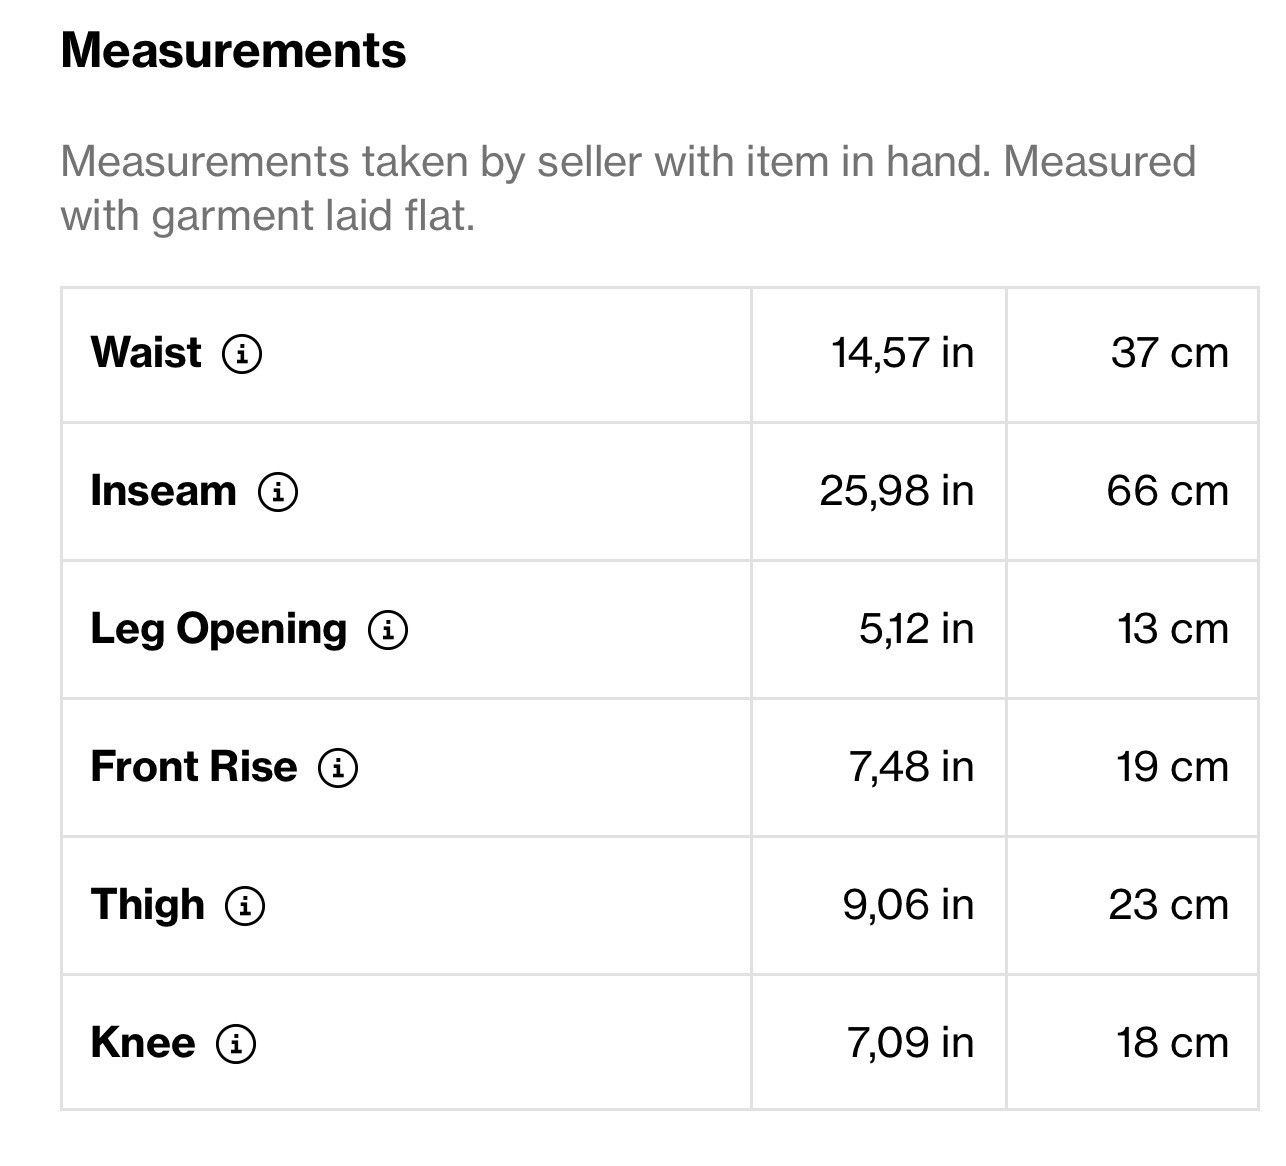Click the Thigh row label
The width and height of the screenshot is (1286, 1166).
click(148, 906)
